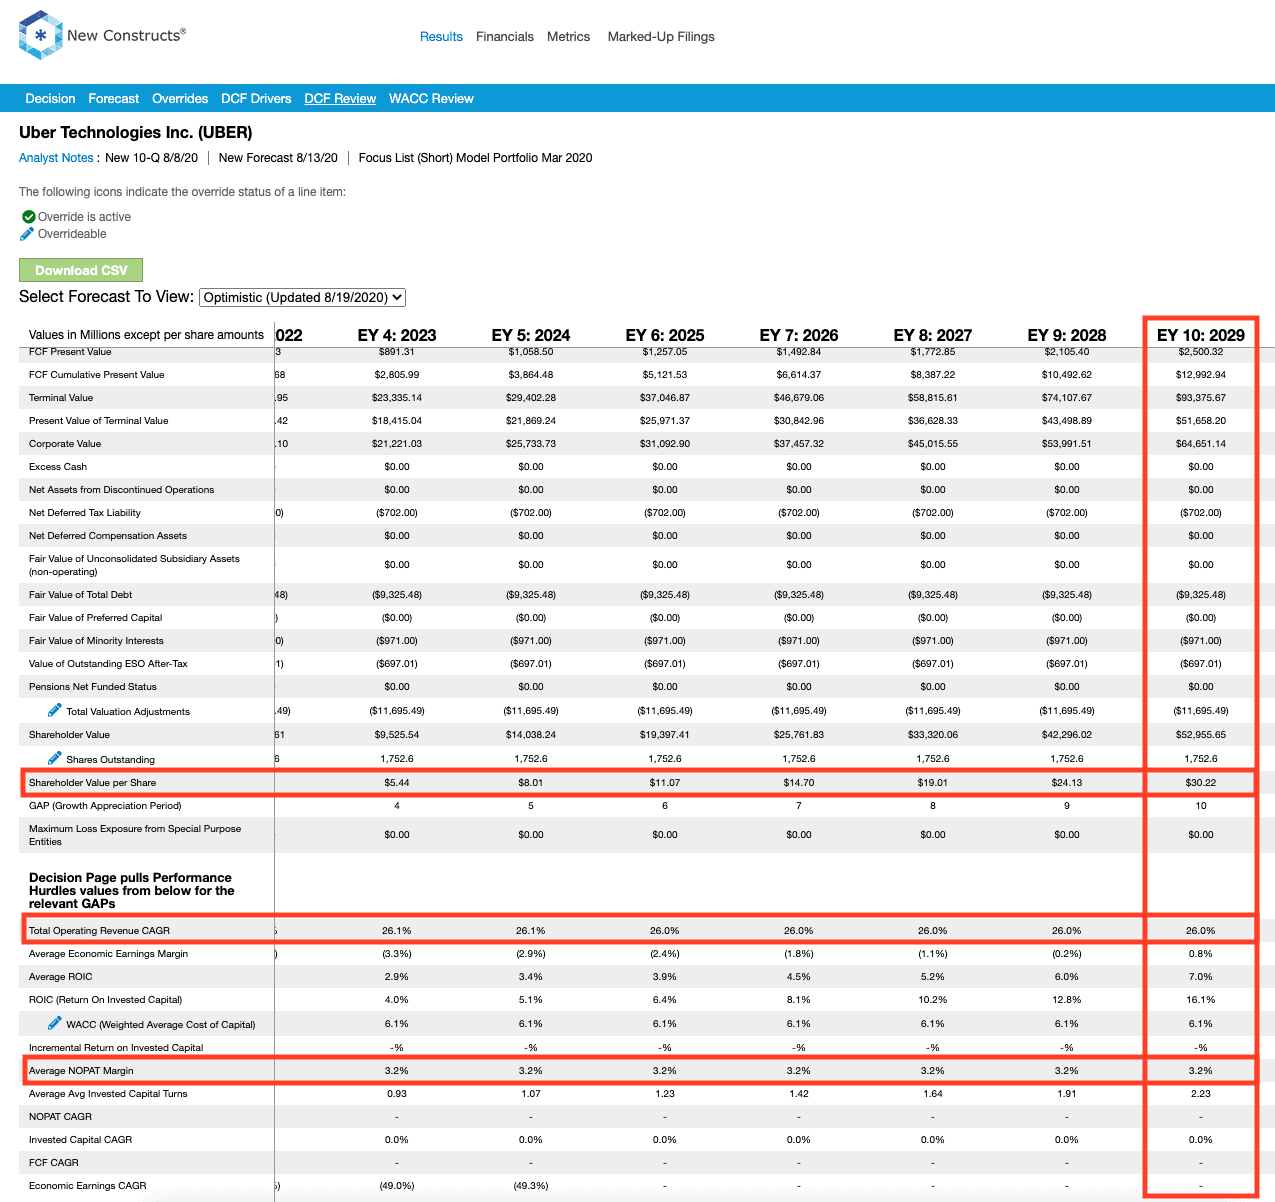Click the EY 7: 2026 column header
The image size is (1275, 1202).
pos(799,335)
